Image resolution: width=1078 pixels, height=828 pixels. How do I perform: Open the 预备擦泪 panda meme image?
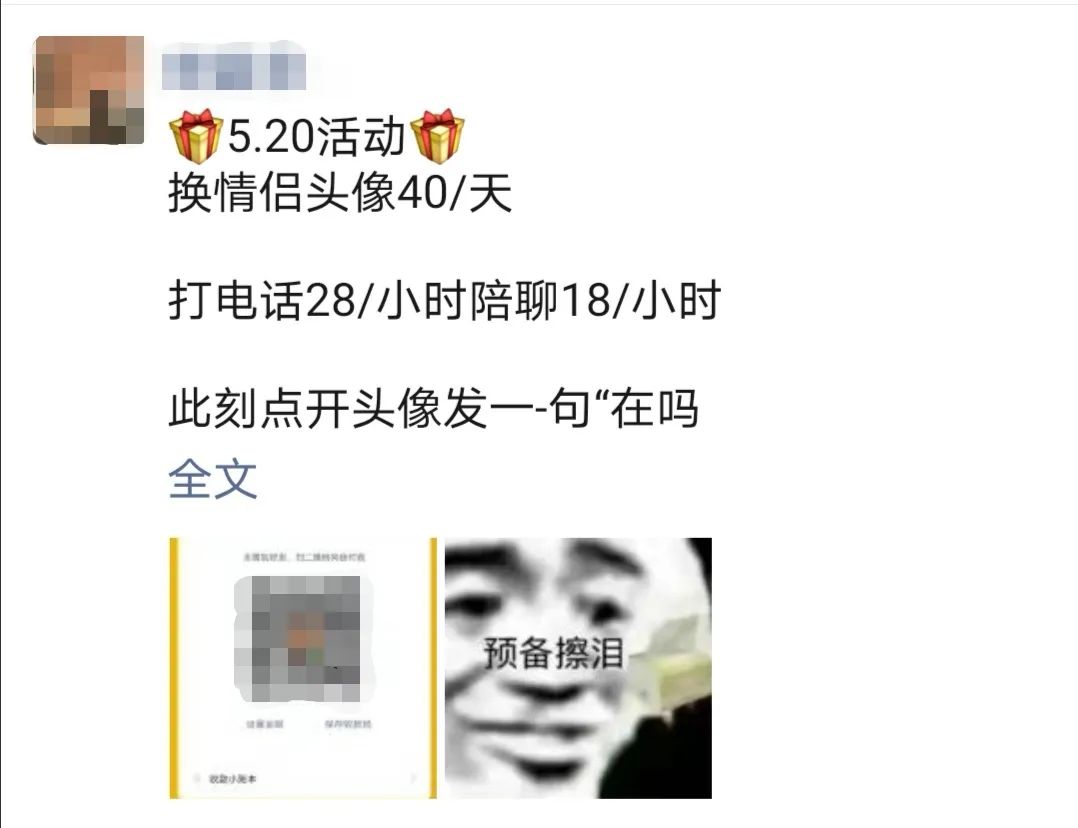point(578,668)
